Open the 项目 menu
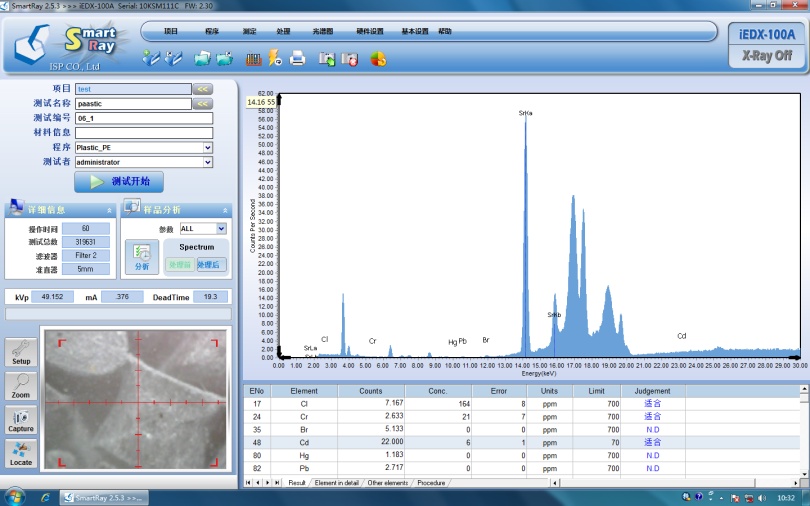 pos(170,31)
